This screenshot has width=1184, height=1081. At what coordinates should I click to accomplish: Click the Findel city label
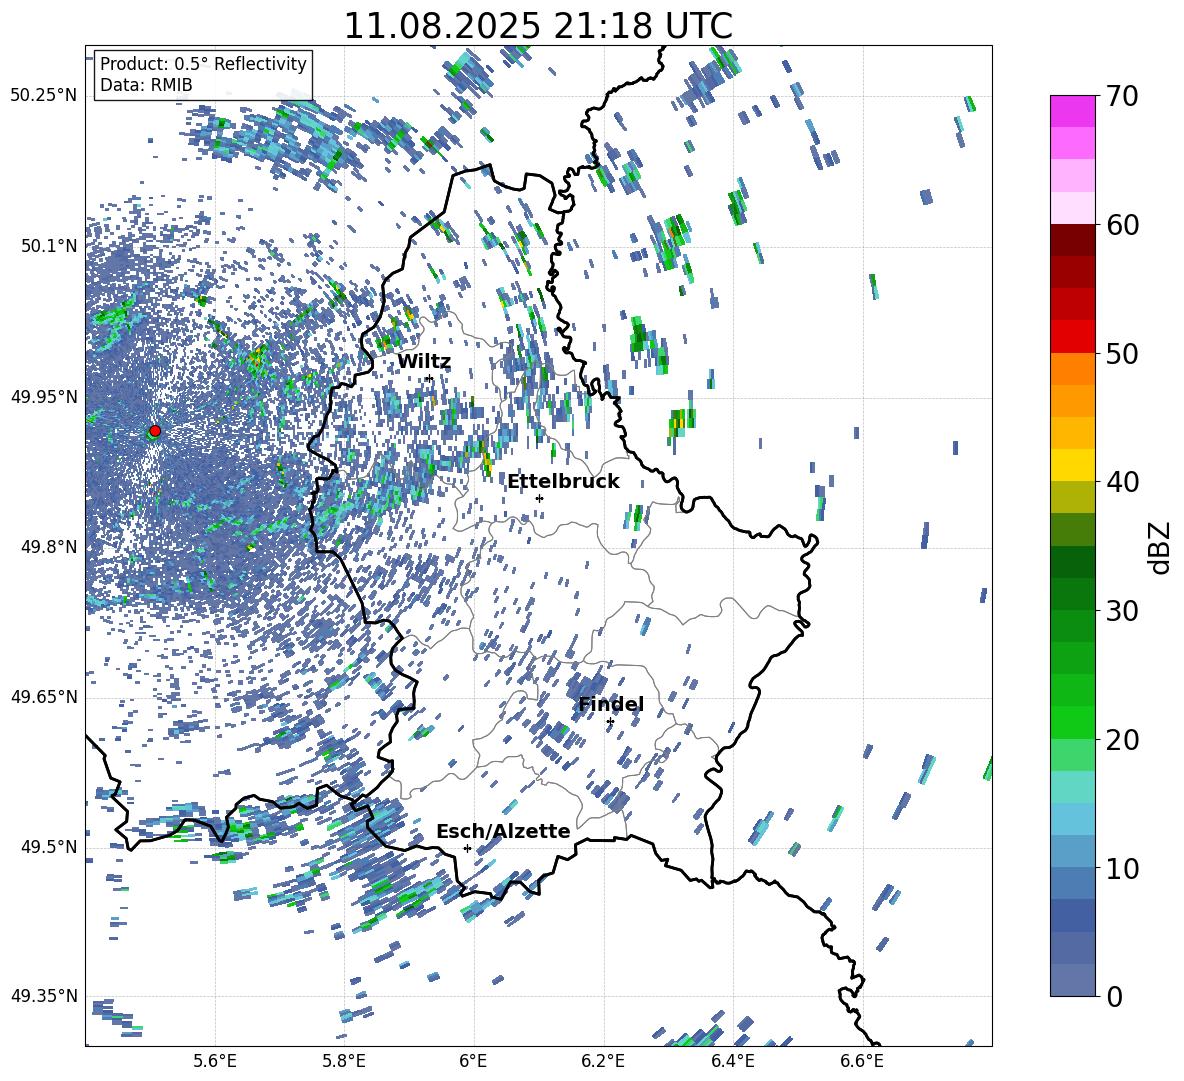[x=611, y=704]
